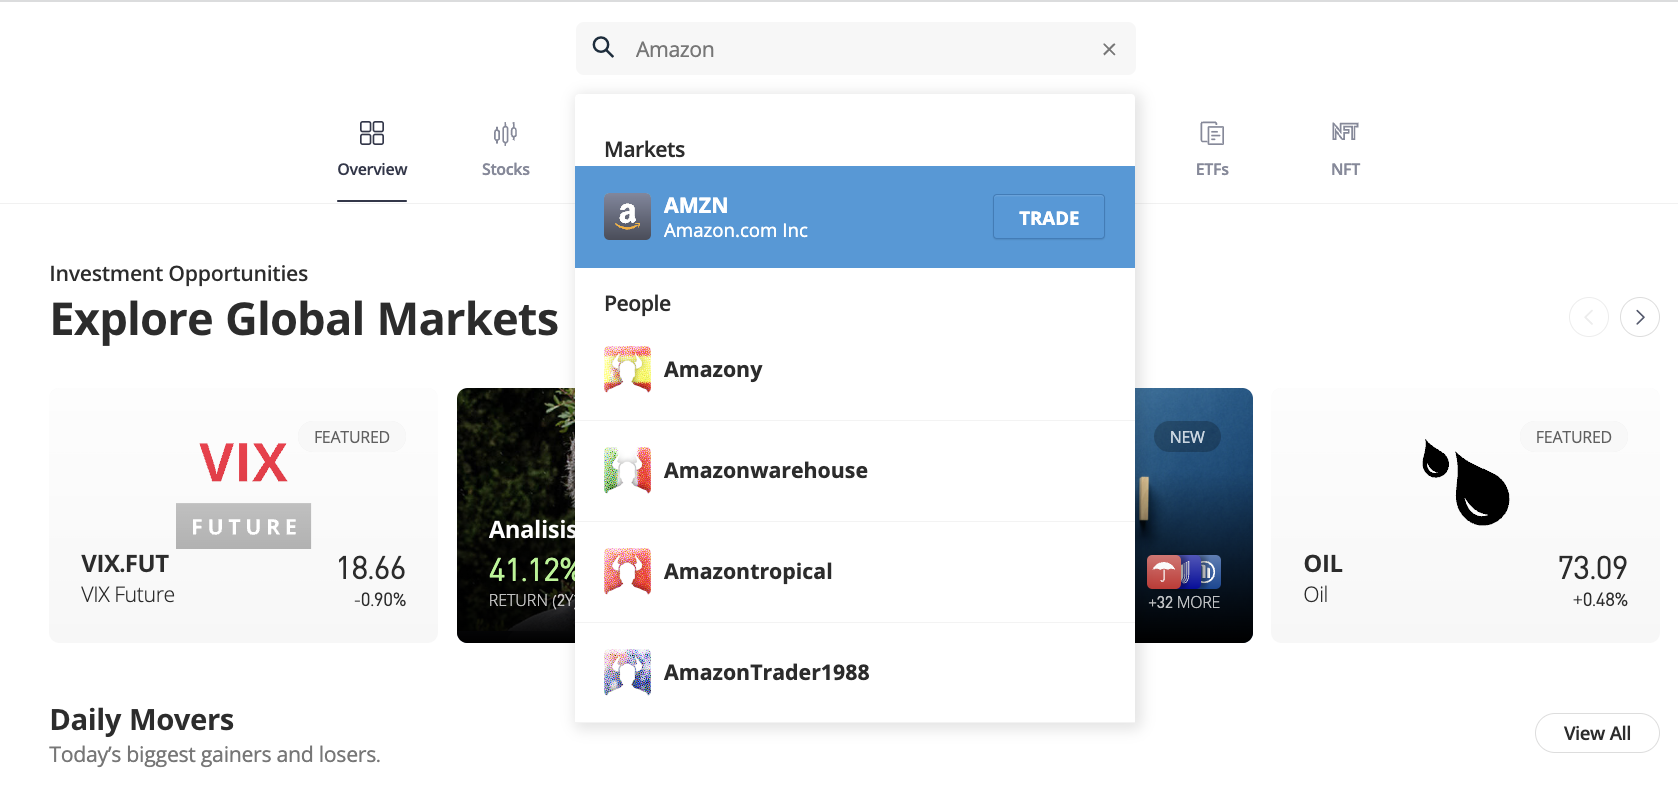
Task: Click the NEW badge on card
Action: pyautogui.click(x=1187, y=437)
